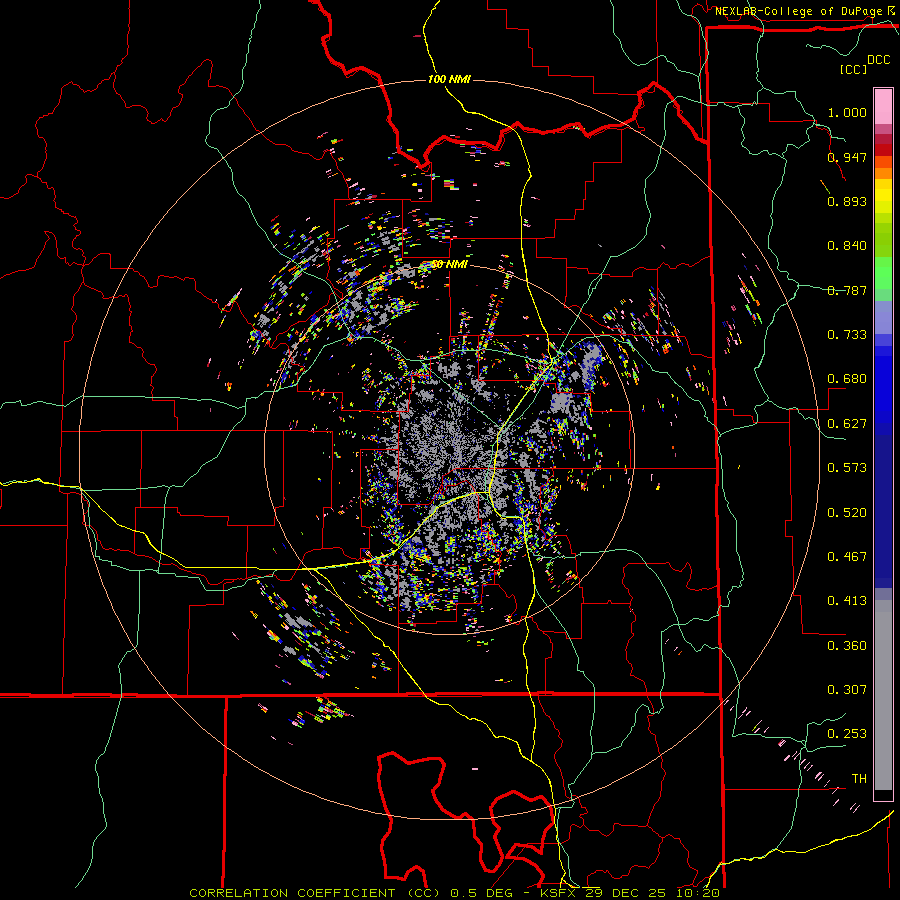
Task: Click the 0.840 scale value
Action: pyautogui.click(x=847, y=246)
